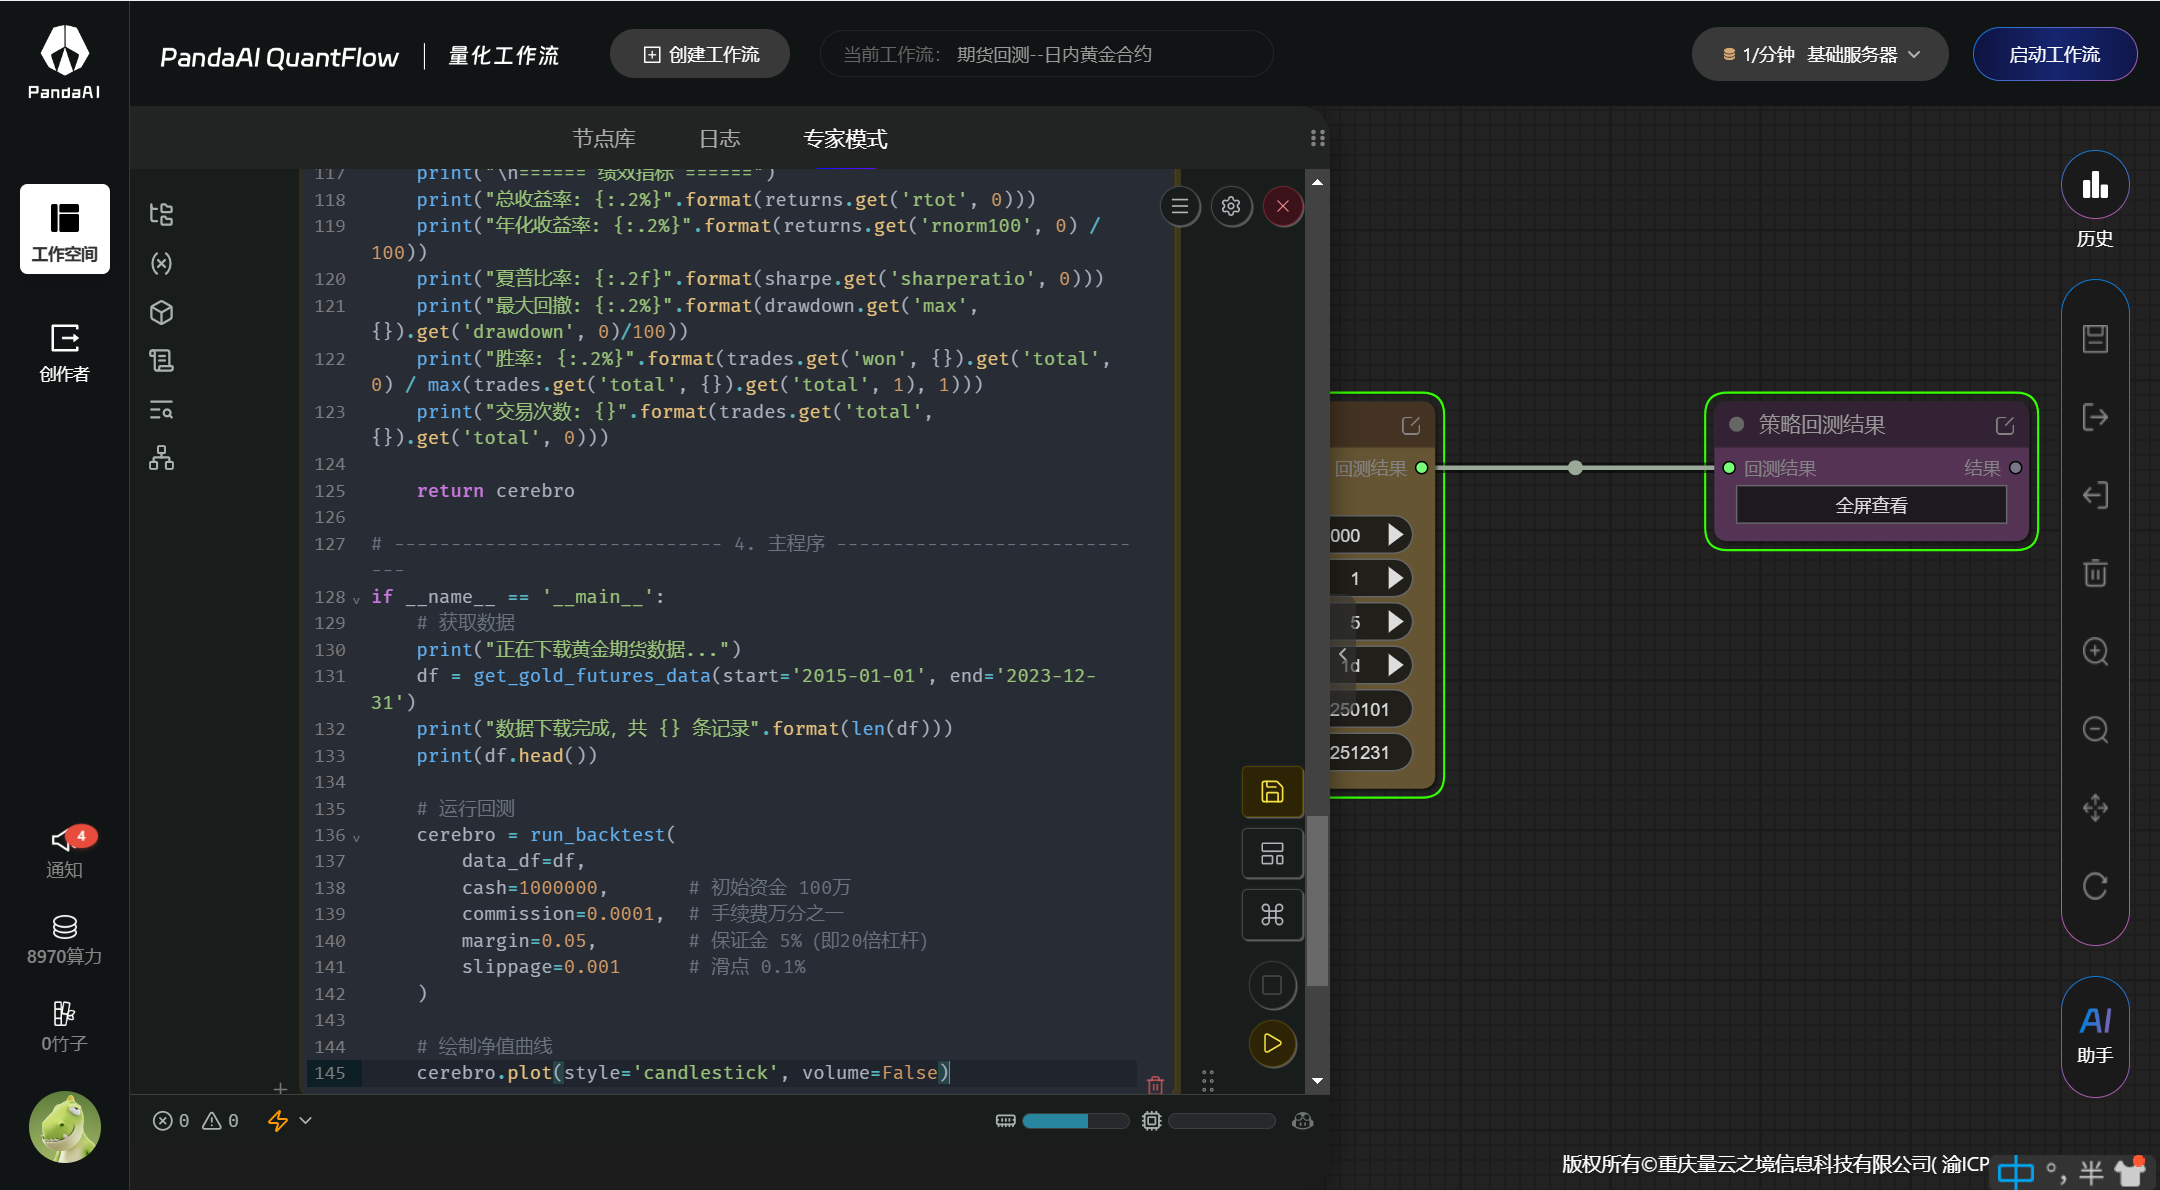The image size is (2160, 1190).
Task: Open the file tree panel icon
Action: (x=161, y=214)
